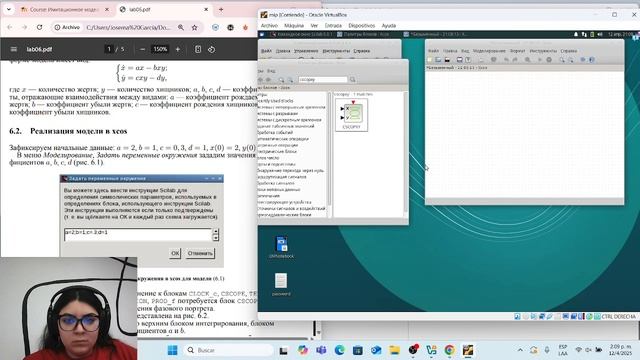Click the 150% zoom level field

tap(160, 49)
